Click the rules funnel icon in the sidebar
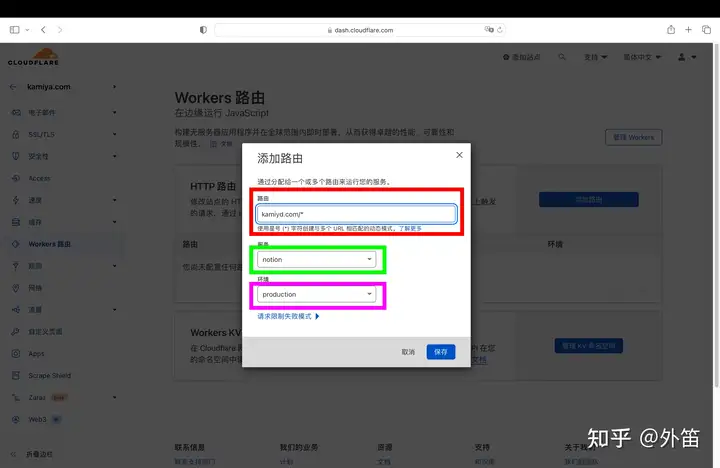Viewport: 720px width, 468px height. click(x=16, y=266)
